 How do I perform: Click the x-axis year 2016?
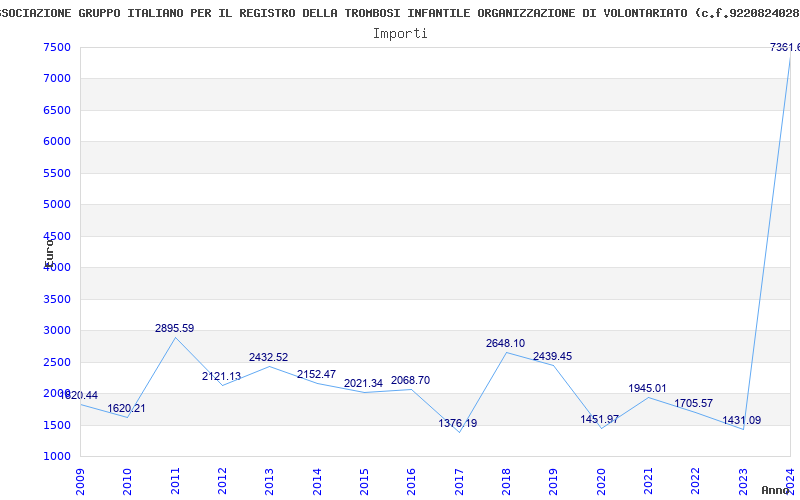click(412, 482)
